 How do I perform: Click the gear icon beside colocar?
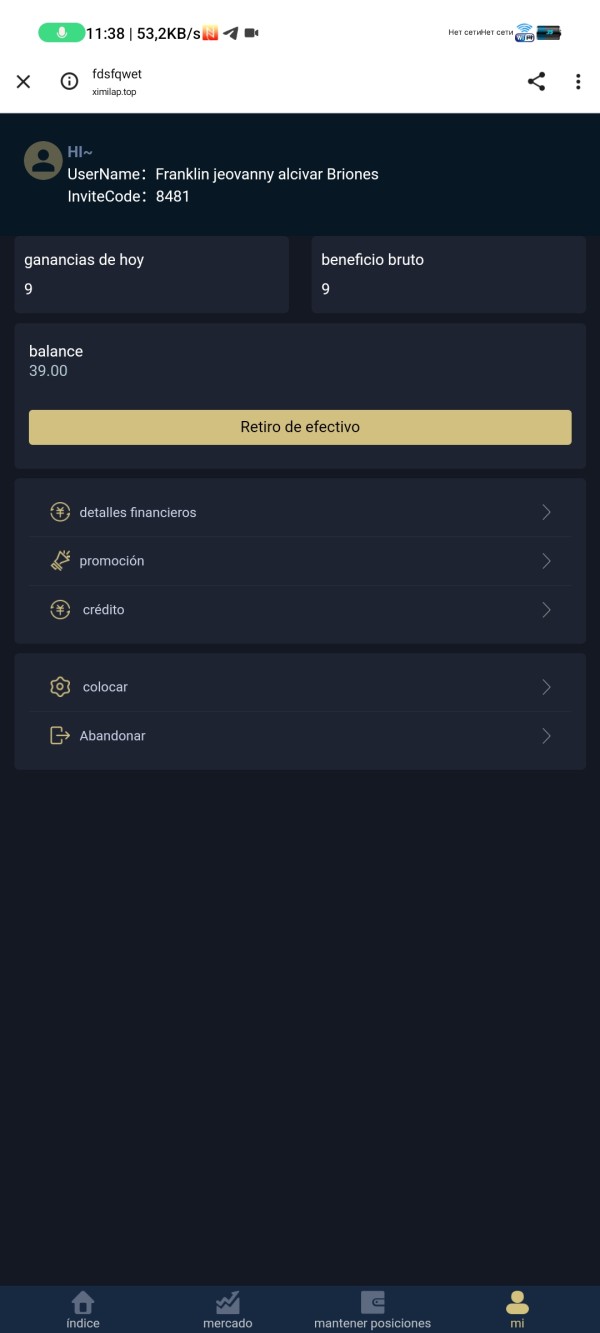pyautogui.click(x=60, y=687)
